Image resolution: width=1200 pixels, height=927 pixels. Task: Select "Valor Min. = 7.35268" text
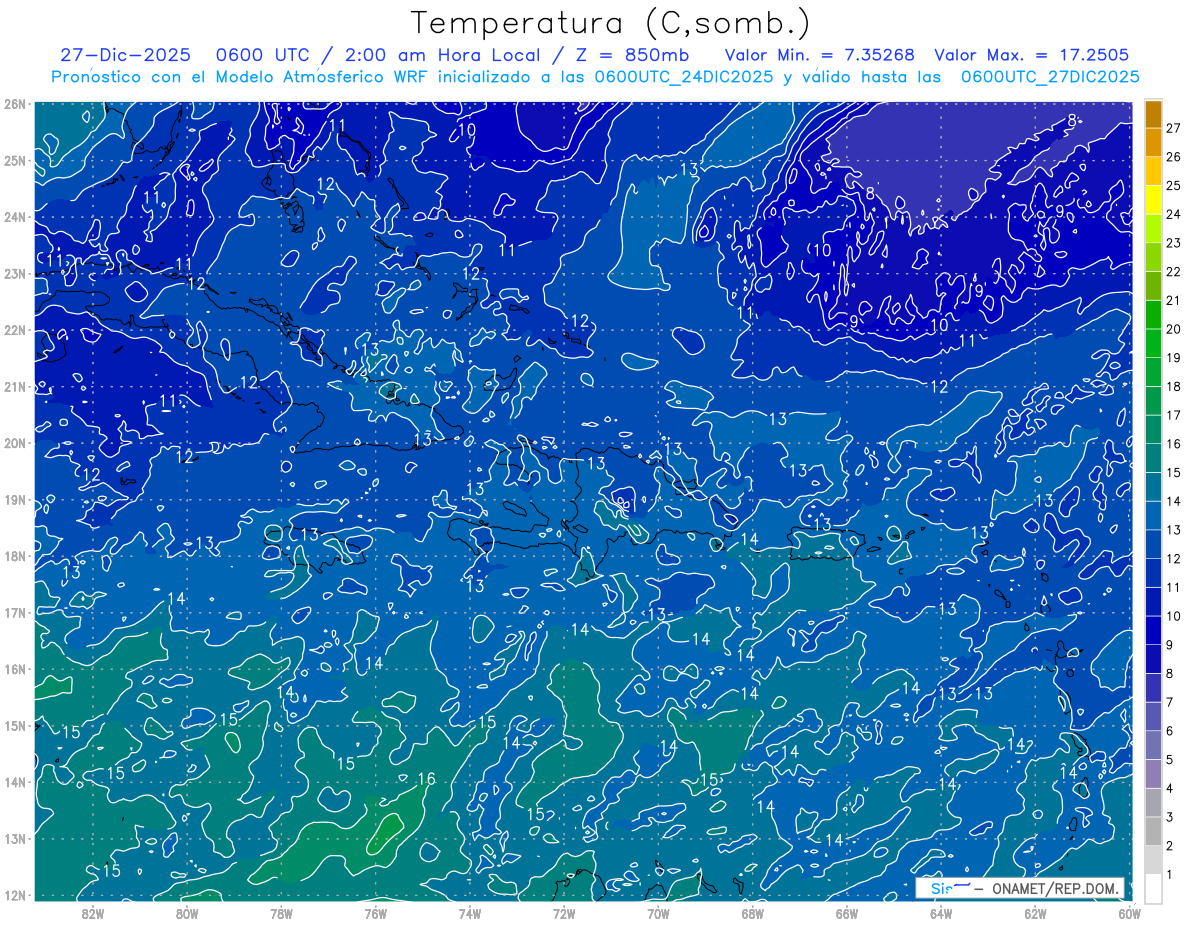pyautogui.click(x=820, y=55)
